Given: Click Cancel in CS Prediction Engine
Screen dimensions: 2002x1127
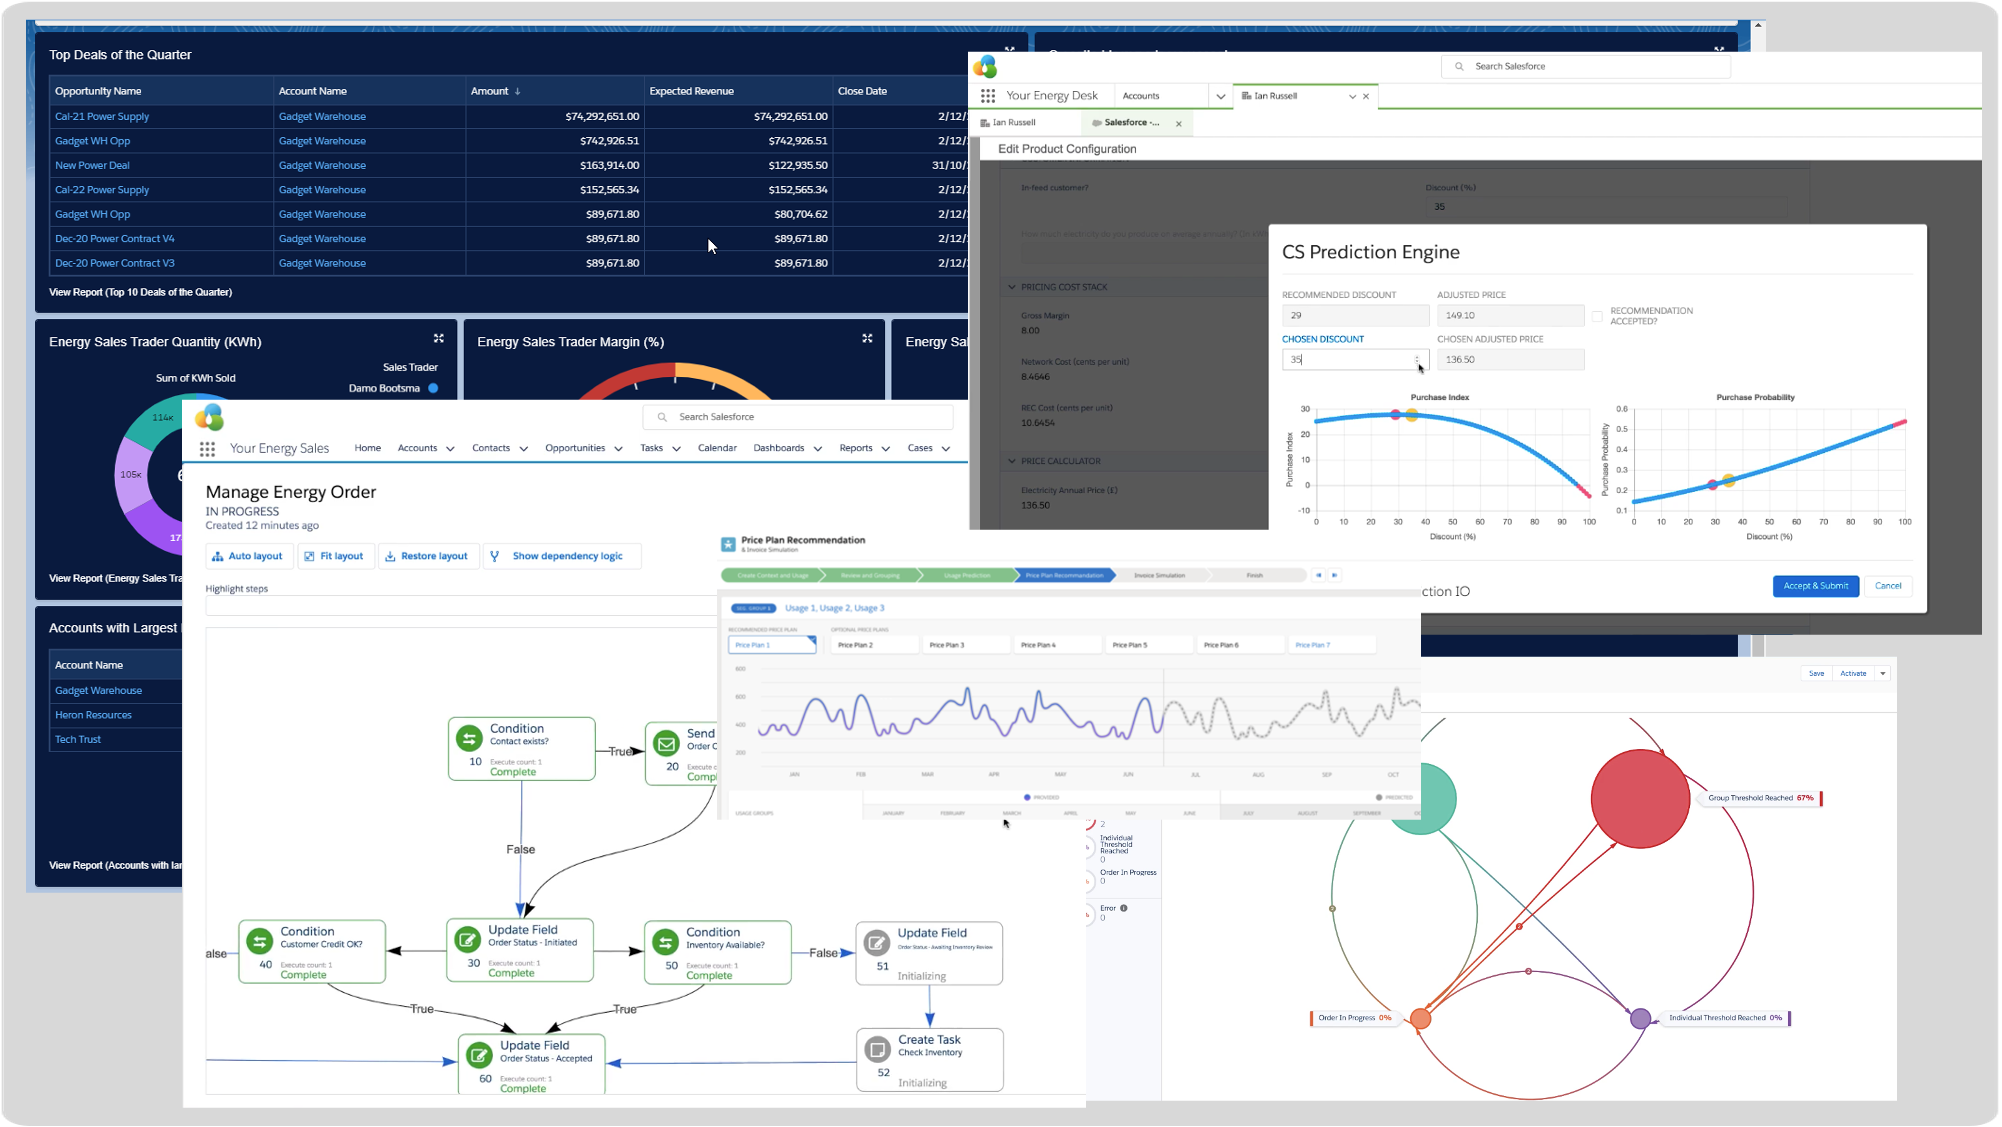Looking at the screenshot, I should [1888, 586].
